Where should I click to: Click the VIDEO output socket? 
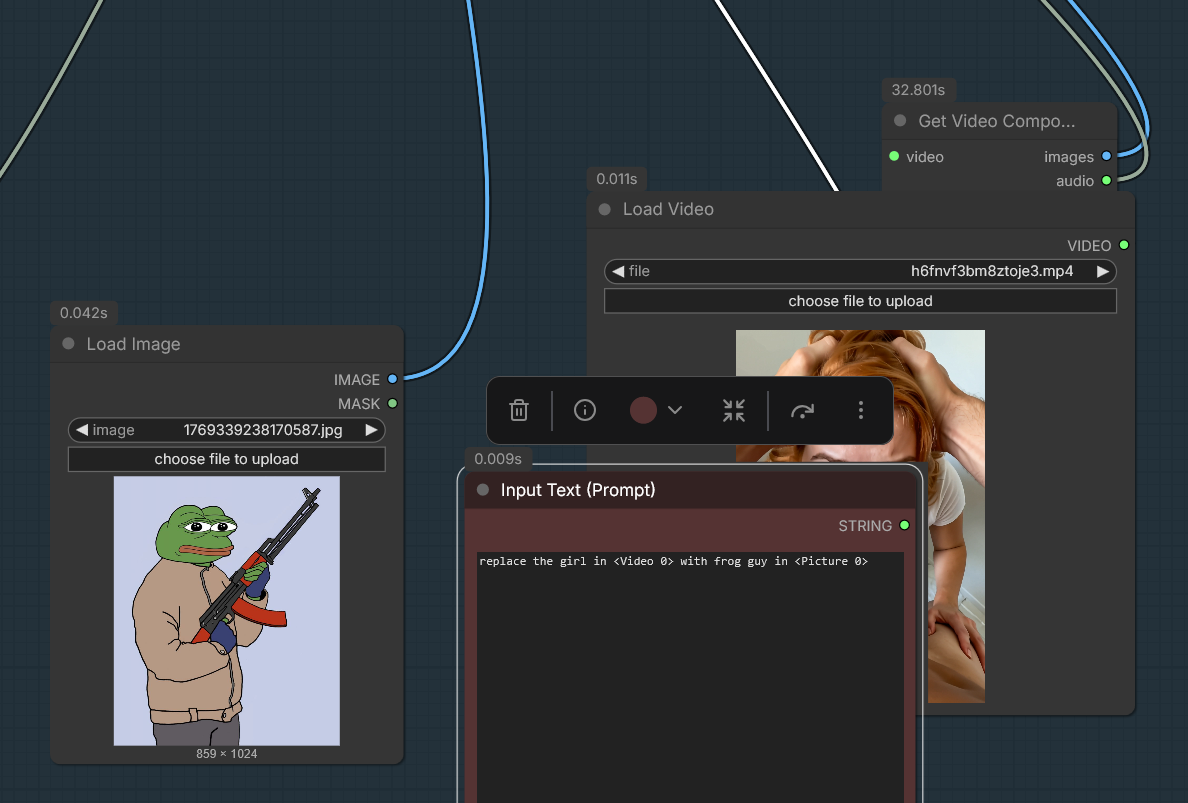(x=1124, y=245)
